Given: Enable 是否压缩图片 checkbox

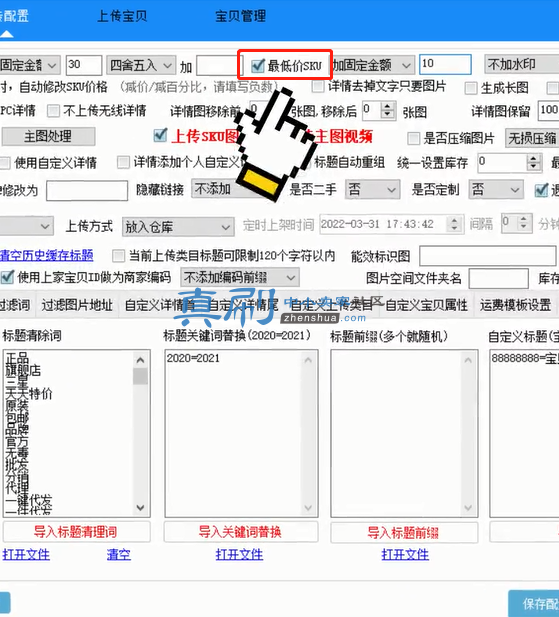Looking at the screenshot, I should point(413,138).
